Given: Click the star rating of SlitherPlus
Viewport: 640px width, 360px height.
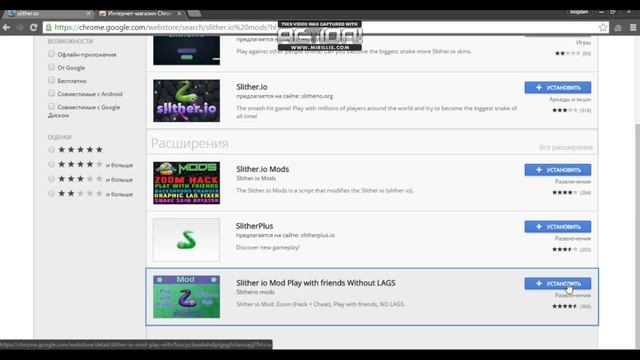Looking at the screenshot, I should (565, 249).
